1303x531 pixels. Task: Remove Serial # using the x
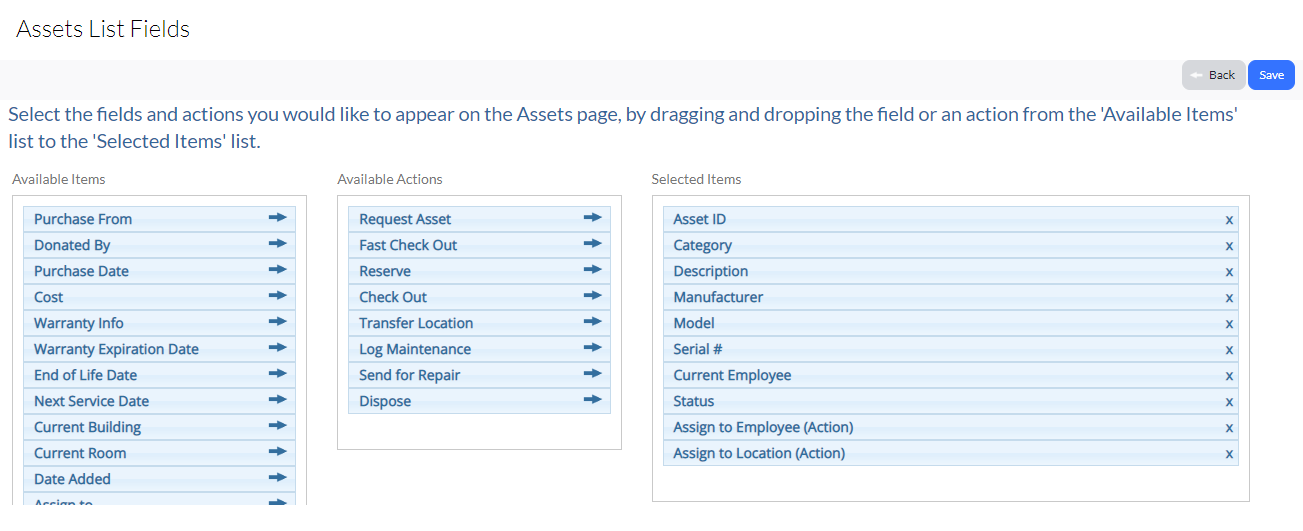pyautogui.click(x=1229, y=350)
